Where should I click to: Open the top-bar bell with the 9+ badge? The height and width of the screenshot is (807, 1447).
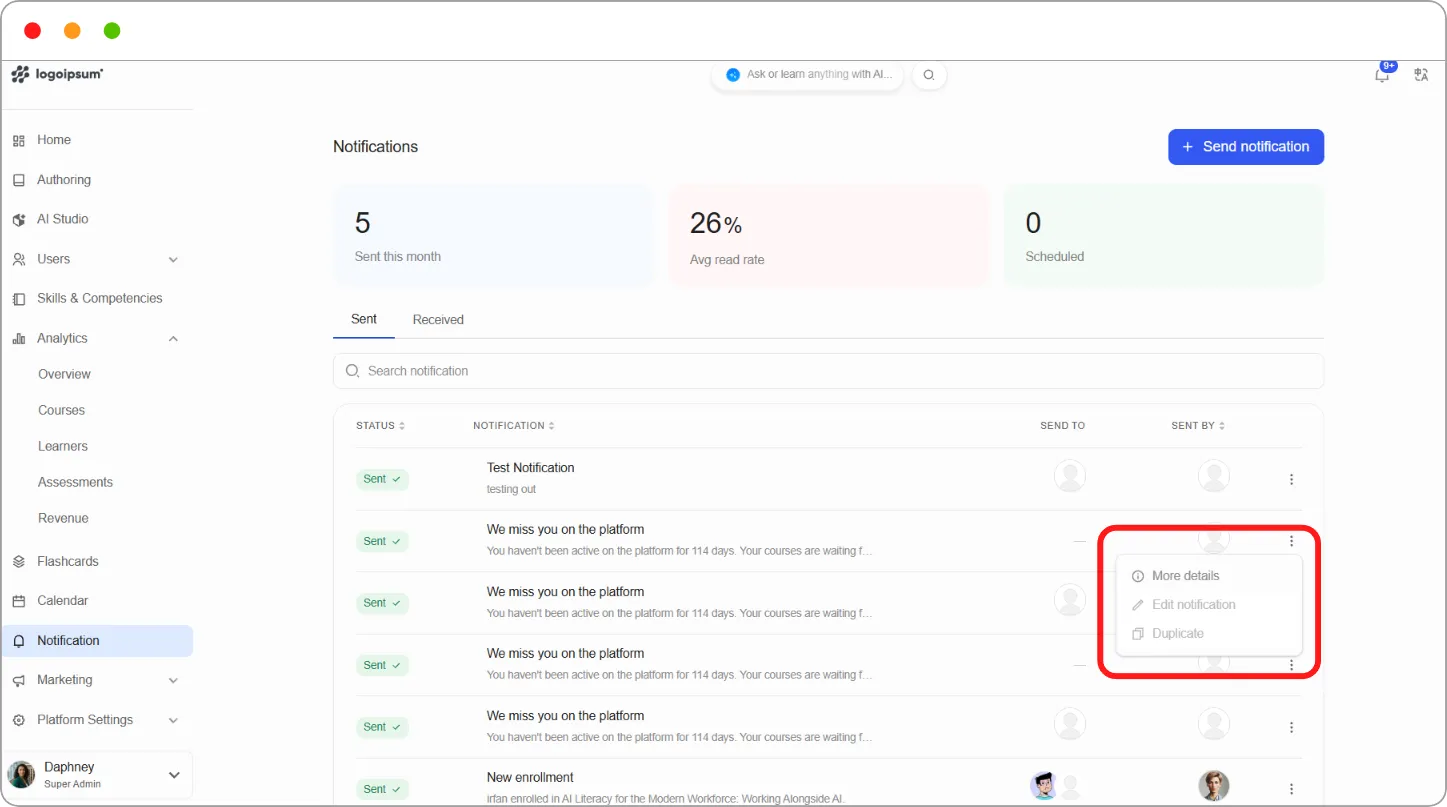(1382, 74)
